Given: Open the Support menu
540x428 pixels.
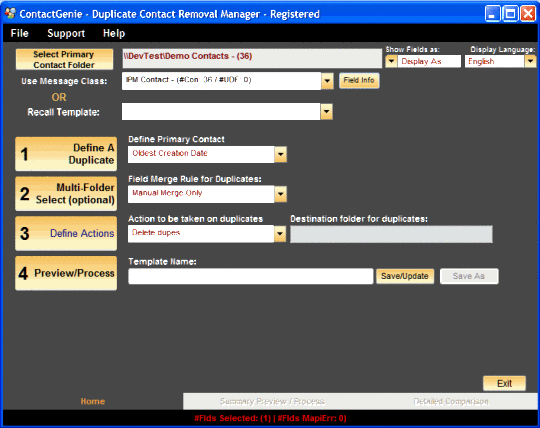Looking at the screenshot, I should point(66,33).
